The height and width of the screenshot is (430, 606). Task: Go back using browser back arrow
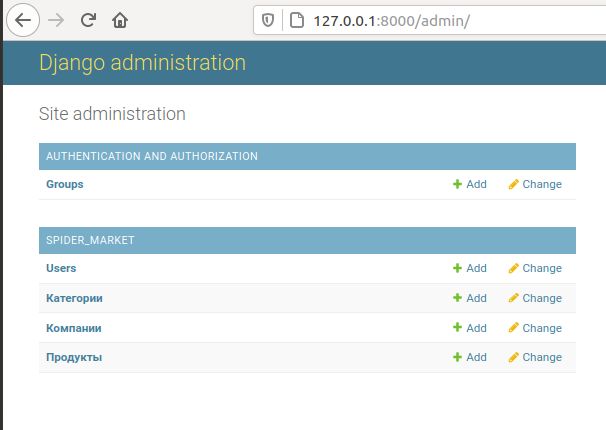coord(23,20)
